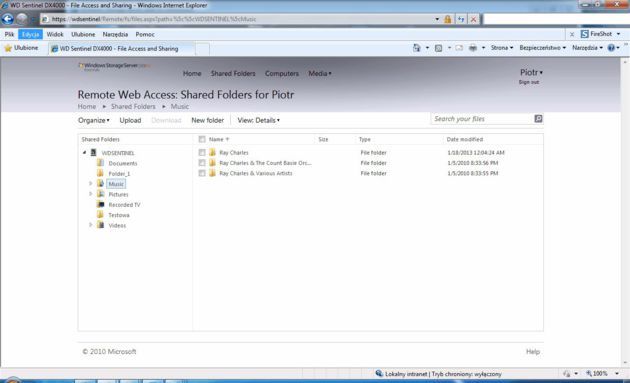Click the New folder button
The width and height of the screenshot is (630, 383).
[207, 120]
